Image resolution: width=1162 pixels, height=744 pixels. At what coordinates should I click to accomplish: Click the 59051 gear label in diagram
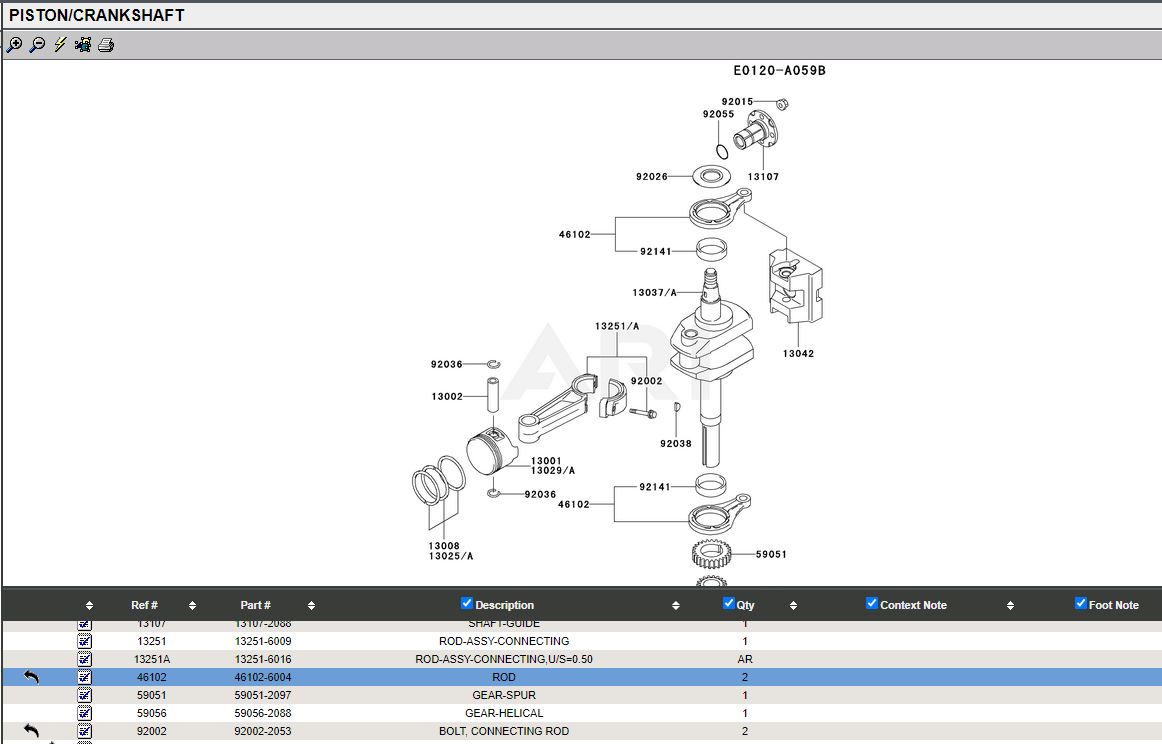point(771,554)
